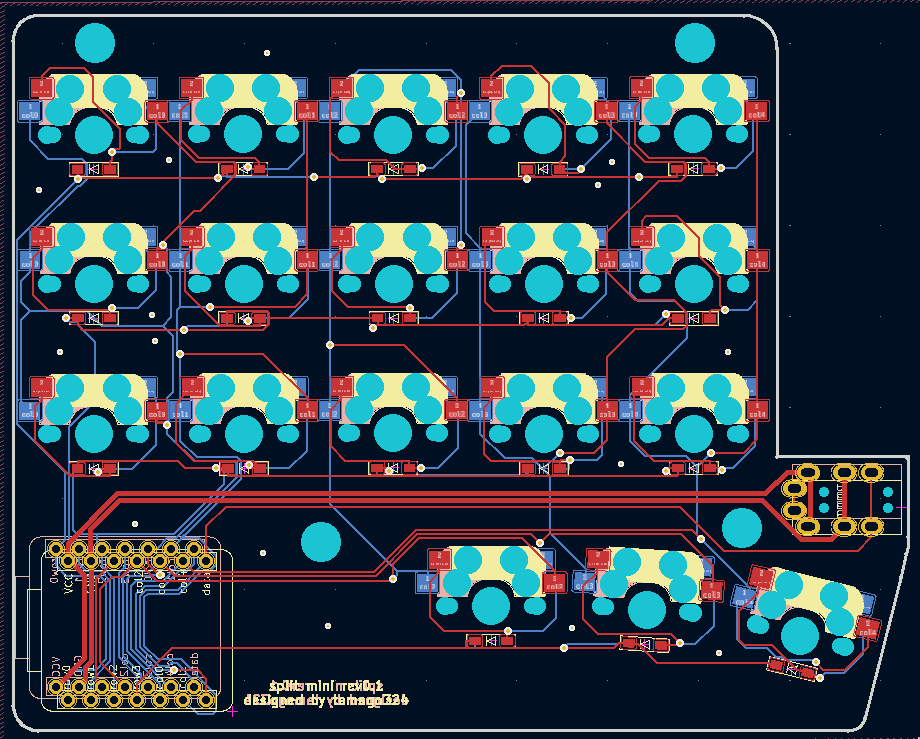This screenshot has width=920, height=739.
Task: Click the 'VCC' pin label at controller top
Action: [67, 585]
